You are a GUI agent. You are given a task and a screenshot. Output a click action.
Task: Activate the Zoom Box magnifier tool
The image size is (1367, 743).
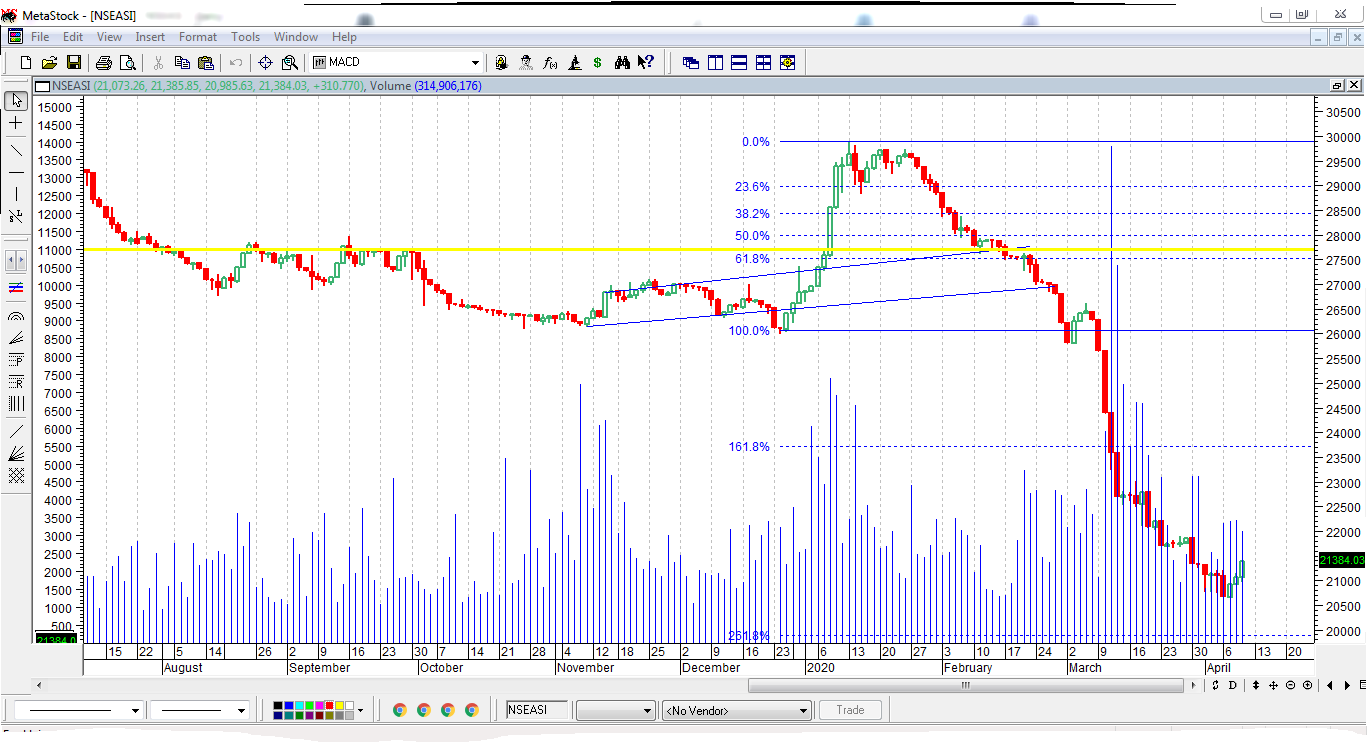(290, 62)
